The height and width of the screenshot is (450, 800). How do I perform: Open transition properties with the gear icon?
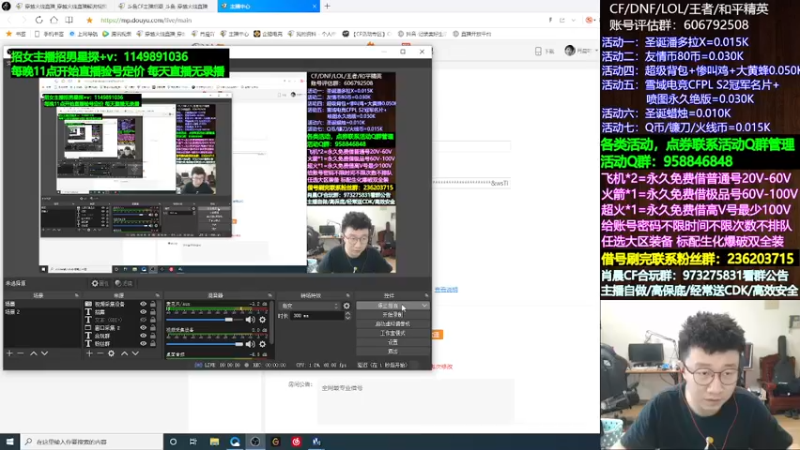click(346, 306)
